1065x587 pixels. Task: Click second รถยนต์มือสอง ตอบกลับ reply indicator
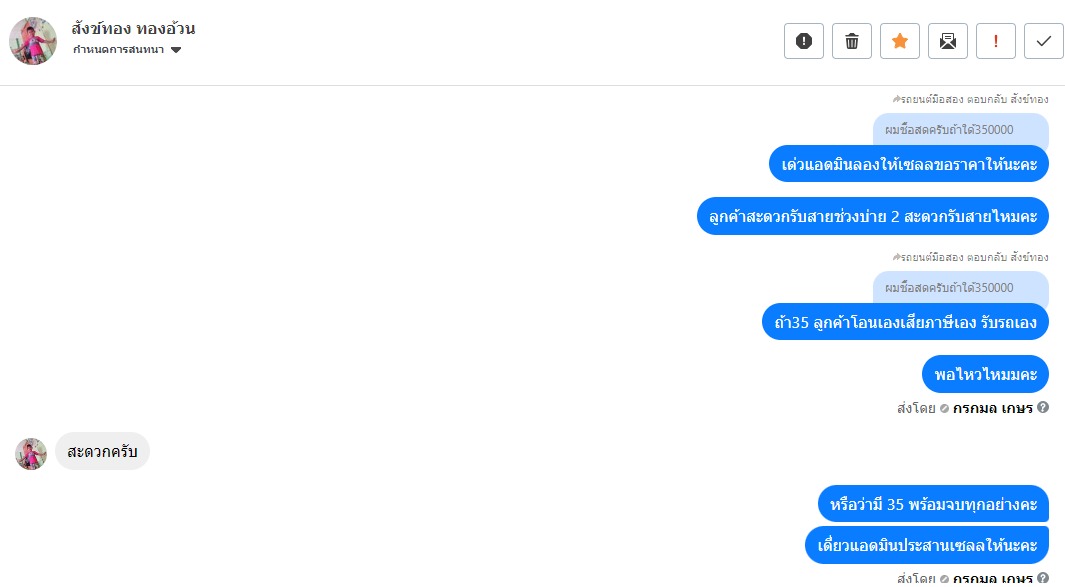(x=971, y=257)
